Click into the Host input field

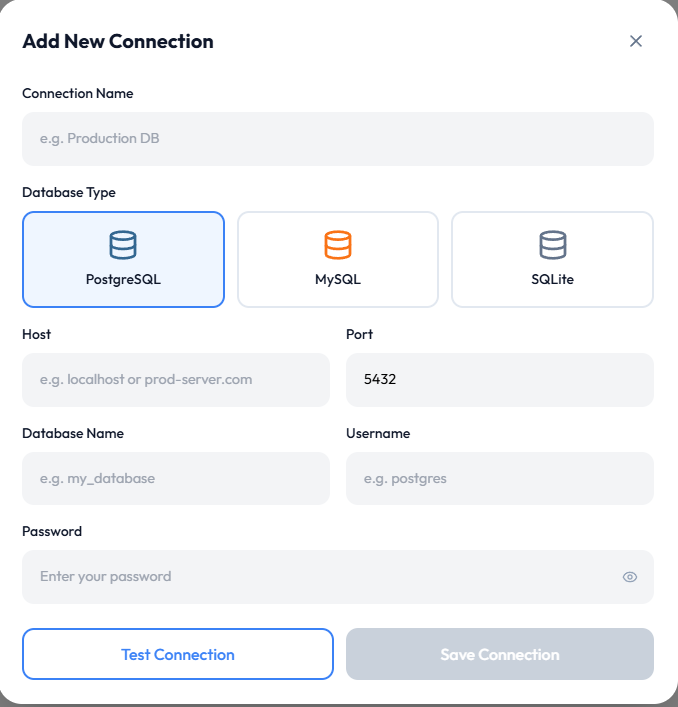click(176, 380)
